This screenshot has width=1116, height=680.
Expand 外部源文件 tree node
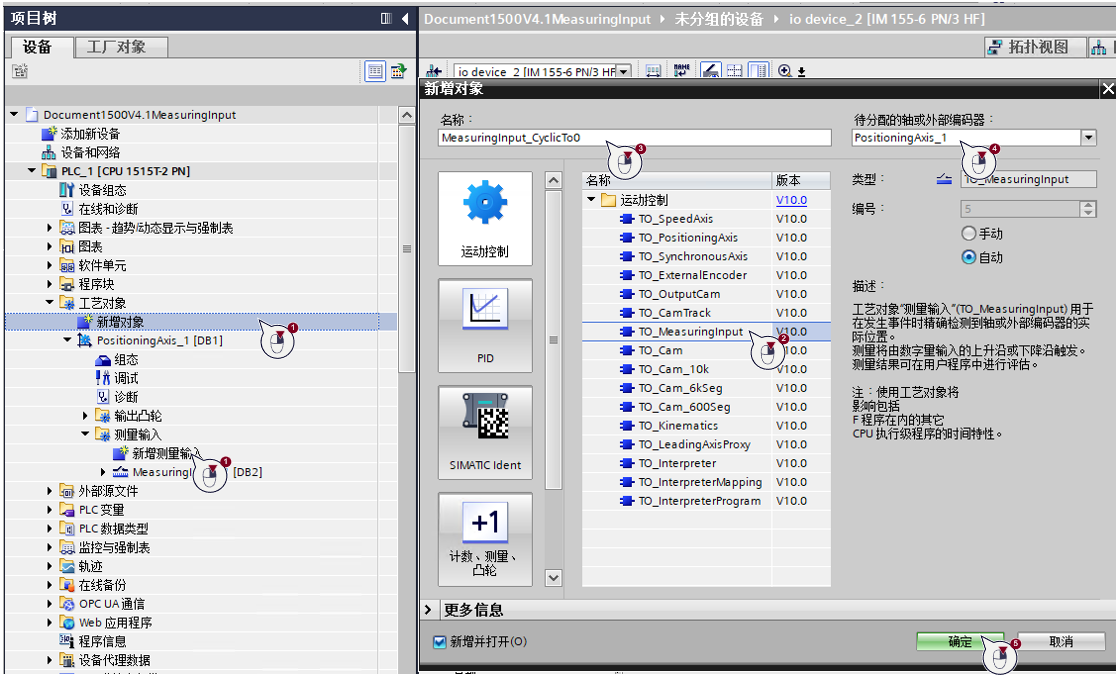click(x=49, y=491)
